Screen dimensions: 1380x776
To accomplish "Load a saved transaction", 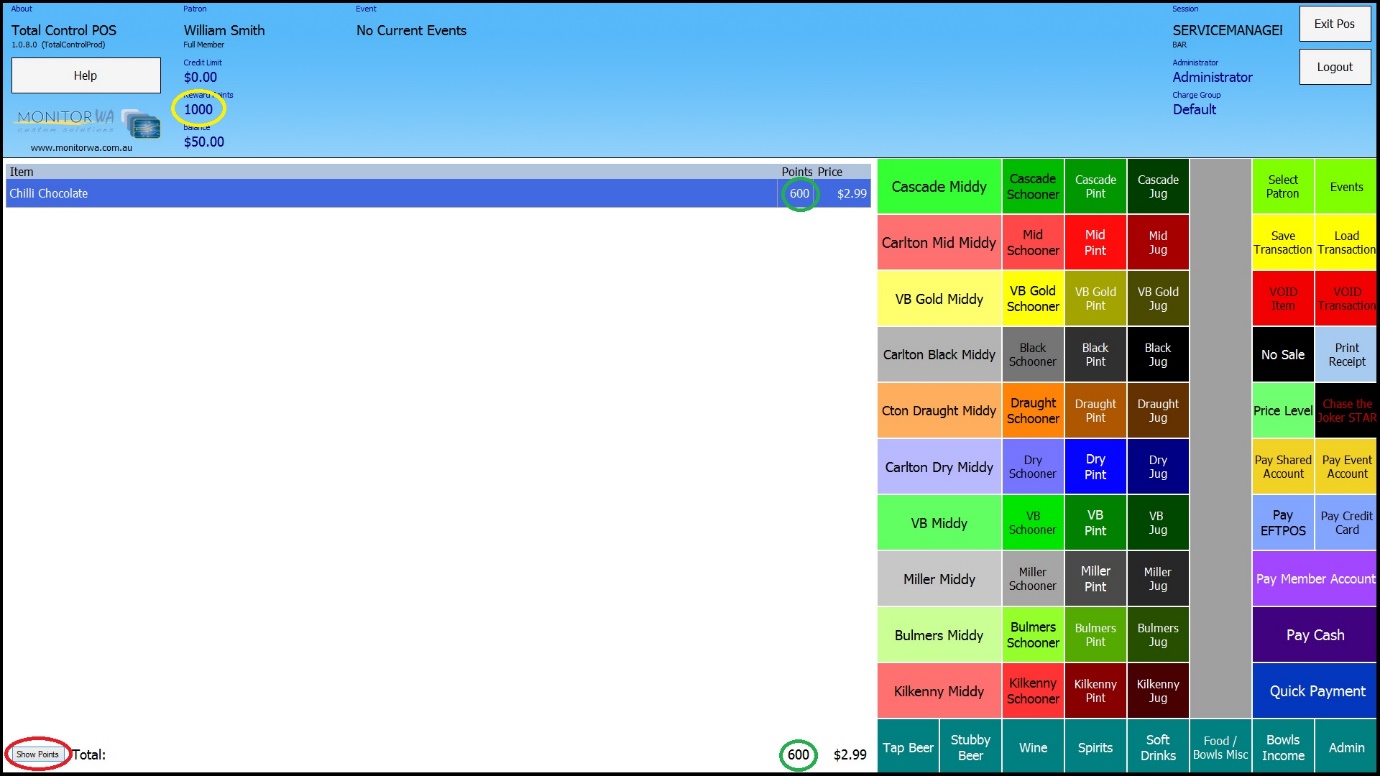I will point(1346,242).
